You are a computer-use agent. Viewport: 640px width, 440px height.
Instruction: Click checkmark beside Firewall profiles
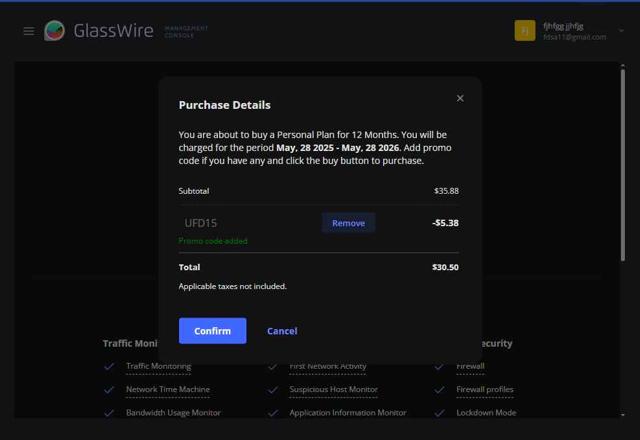coord(439,390)
